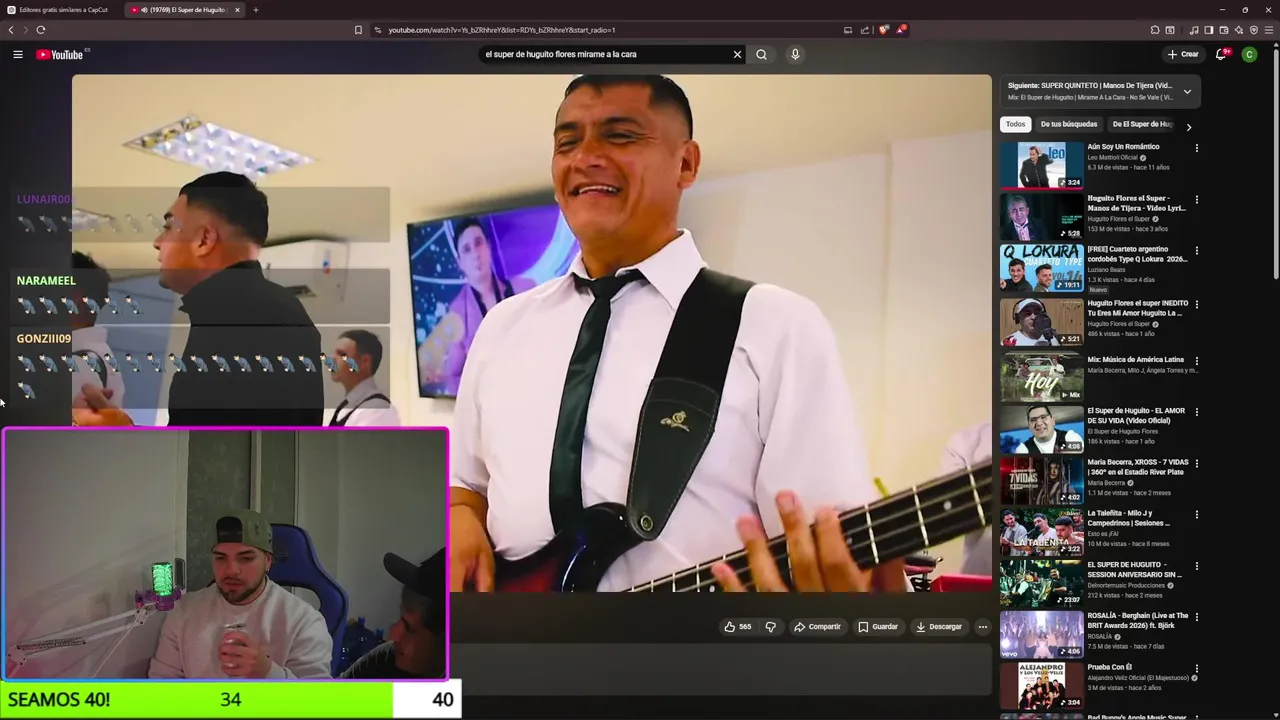This screenshot has width=1280, height=720.
Task: Reload the page
Action: [x=40, y=30]
